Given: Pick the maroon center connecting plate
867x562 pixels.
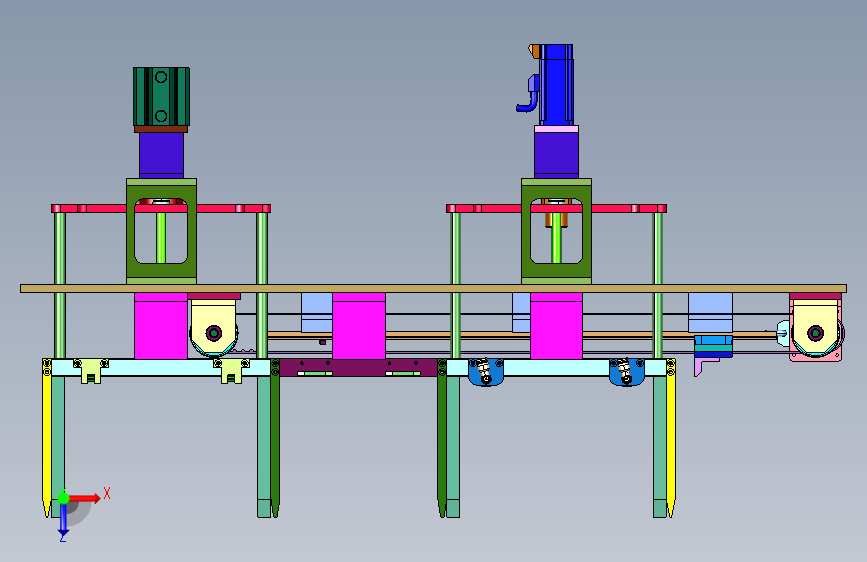Looking at the screenshot, I should 359,367.
